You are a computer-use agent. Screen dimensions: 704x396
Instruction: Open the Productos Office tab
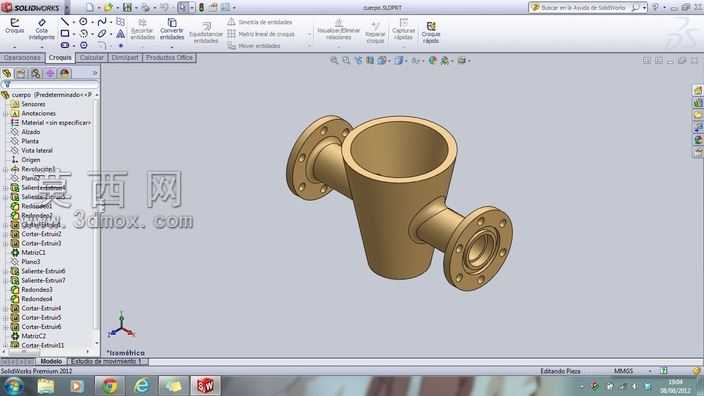point(169,57)
